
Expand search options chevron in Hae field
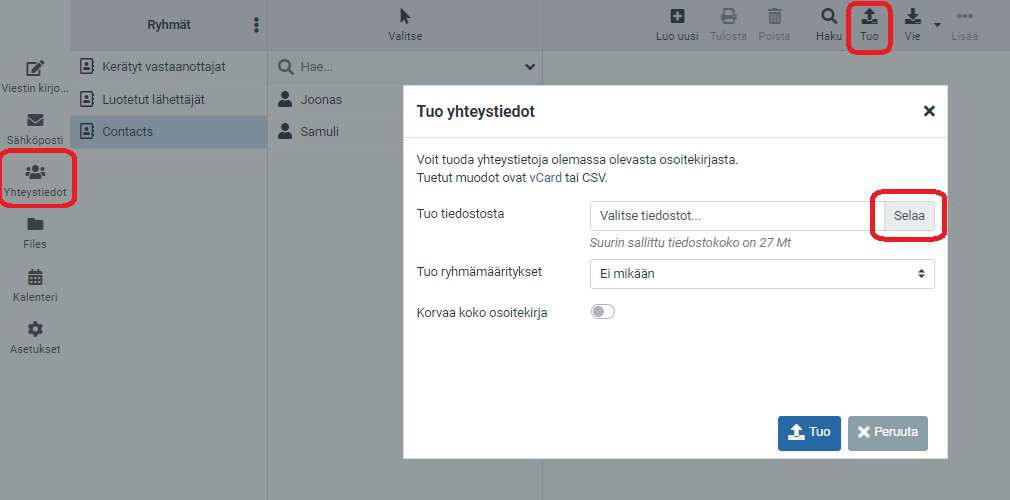[x=529, y=67]
